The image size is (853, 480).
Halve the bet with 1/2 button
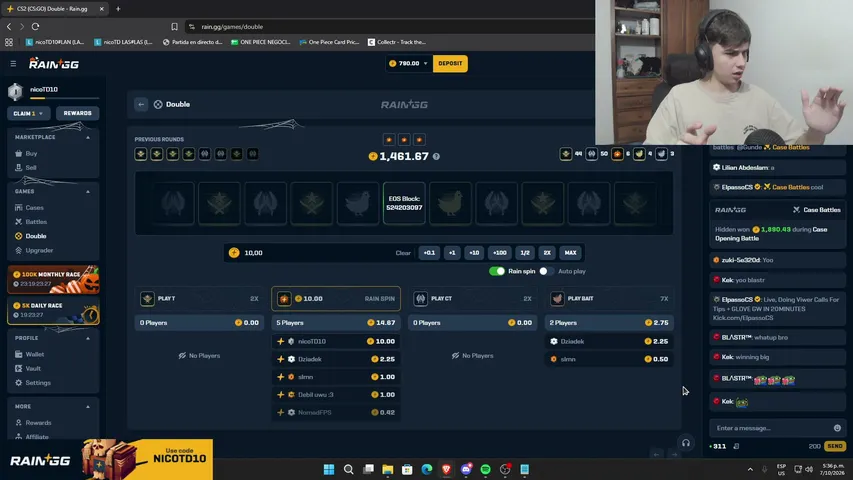tap(525, 253)
